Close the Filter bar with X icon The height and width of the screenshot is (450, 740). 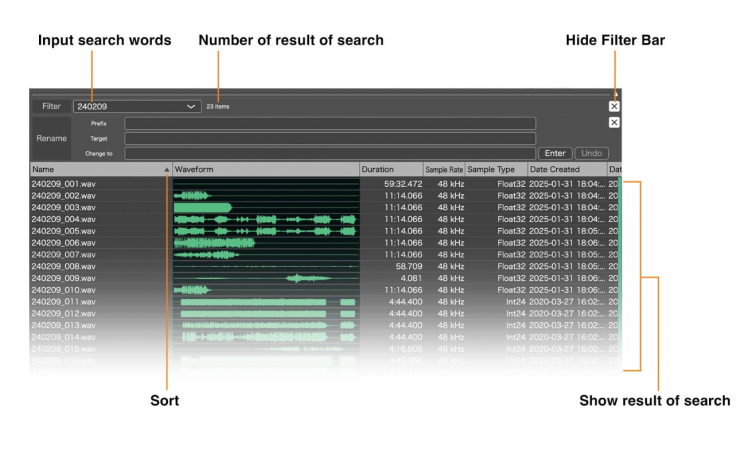click(614, 106)
